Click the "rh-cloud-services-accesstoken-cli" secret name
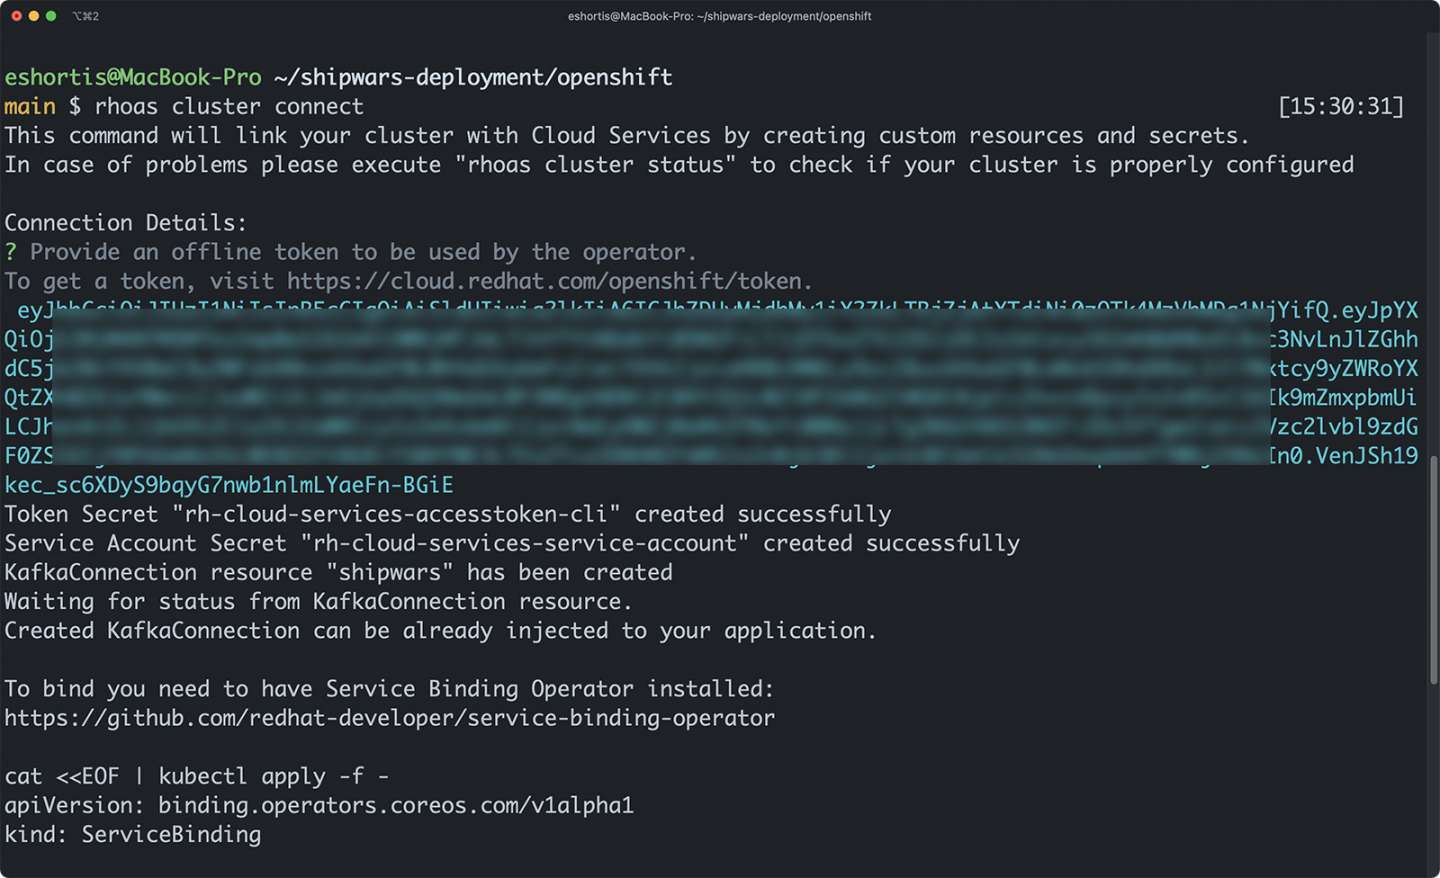The width and height of the screenshot is (1440, 878). [396, 514]
